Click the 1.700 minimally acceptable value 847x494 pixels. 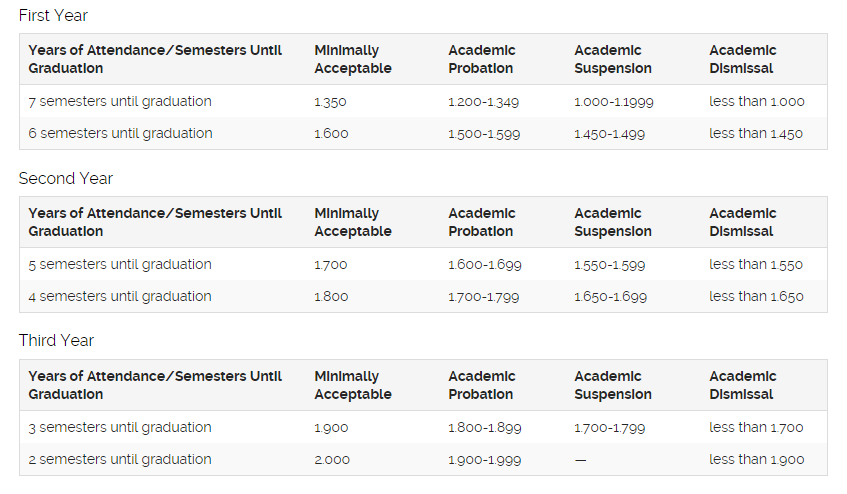[x=331, y=265]
